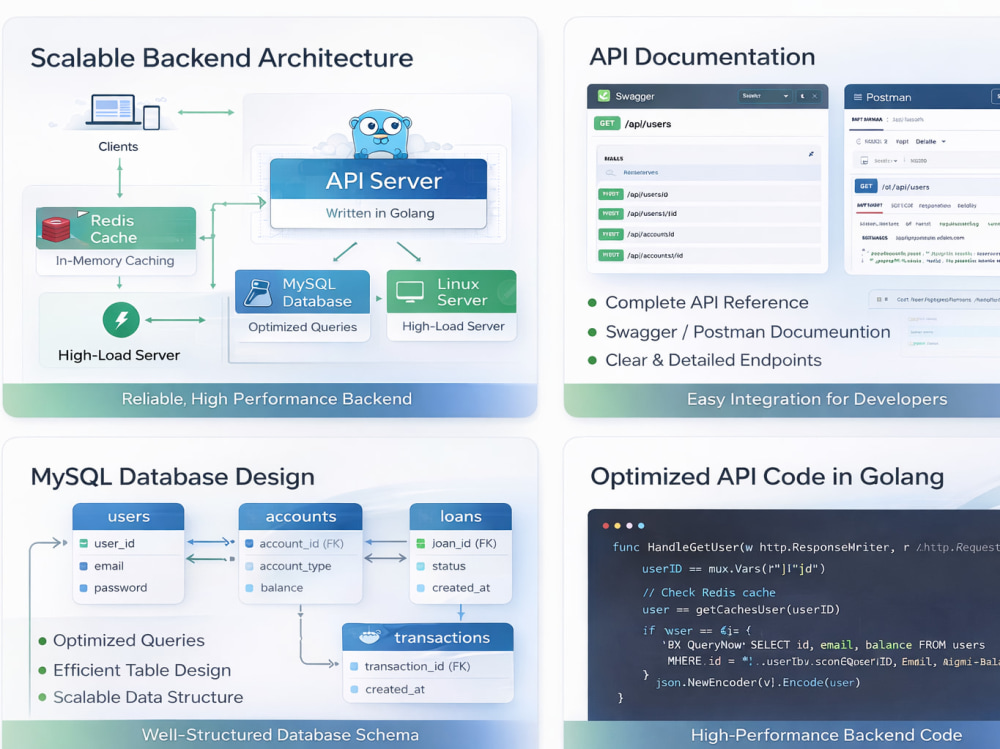Click the green Swagger logo icon
Screen dimensions: 1000x749
click(603, 96)
